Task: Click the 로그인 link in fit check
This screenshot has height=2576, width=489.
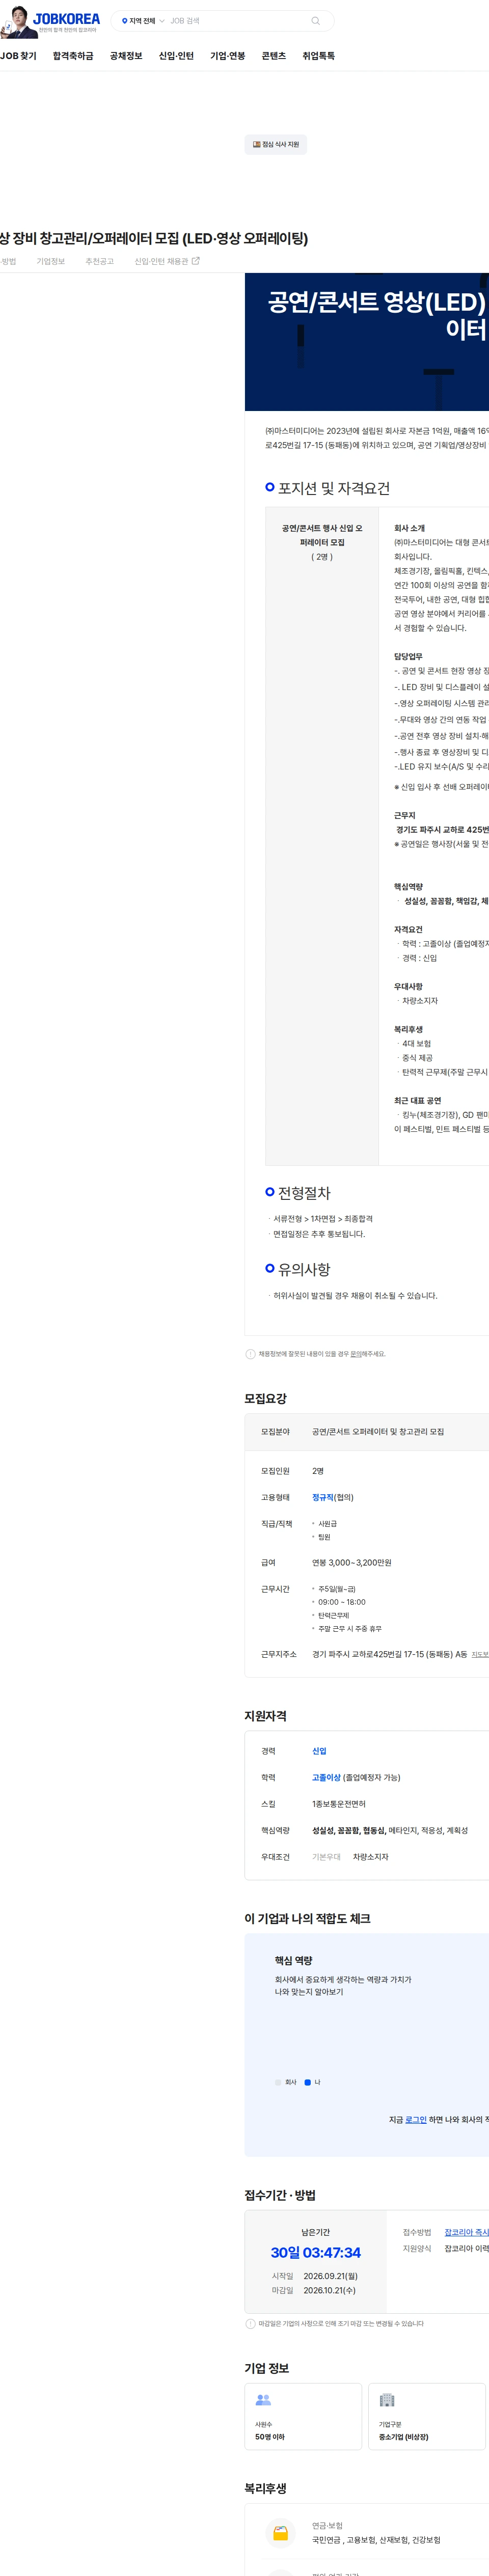Action: (416, 2119)
